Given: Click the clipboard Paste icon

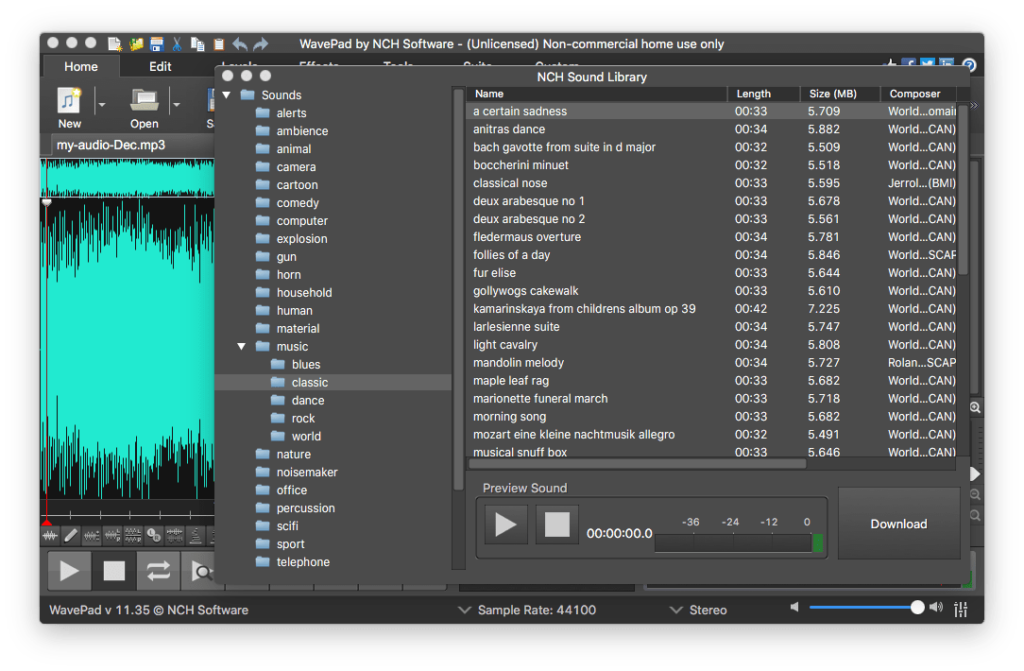Looking at the screenshot, I should (219, 44).
